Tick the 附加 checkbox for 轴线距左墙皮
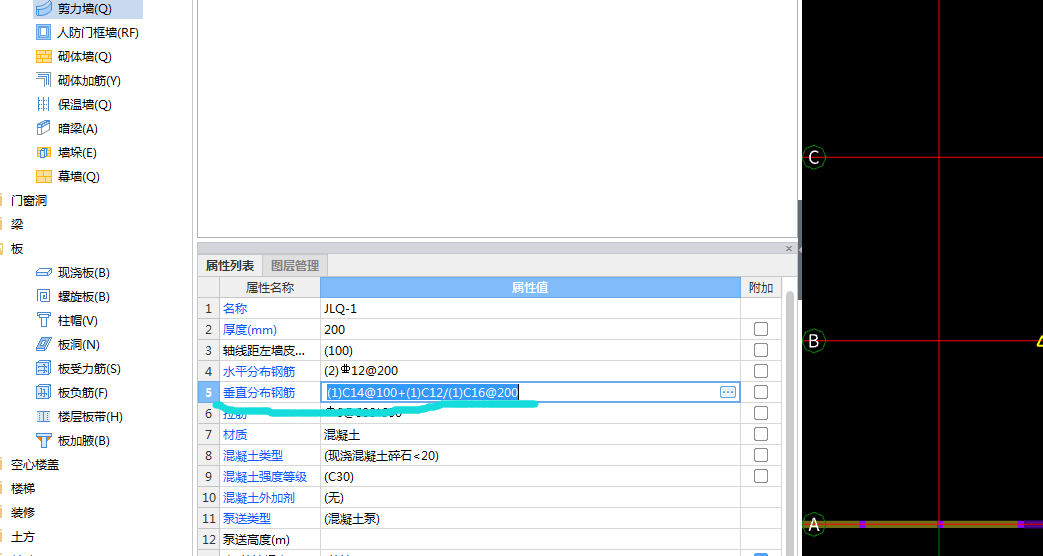Screen dimensions: 1043x556 pos(760,350)
